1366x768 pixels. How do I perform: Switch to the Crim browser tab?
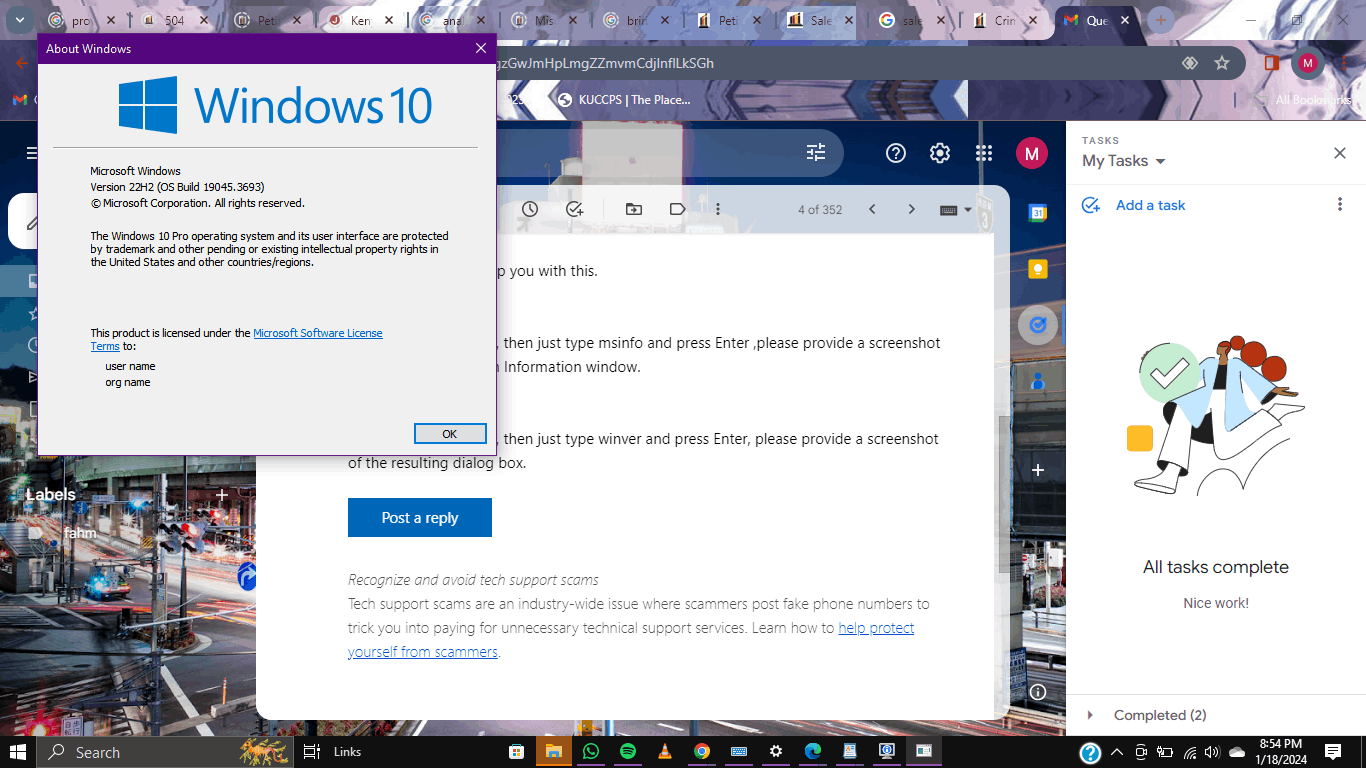1006,20
